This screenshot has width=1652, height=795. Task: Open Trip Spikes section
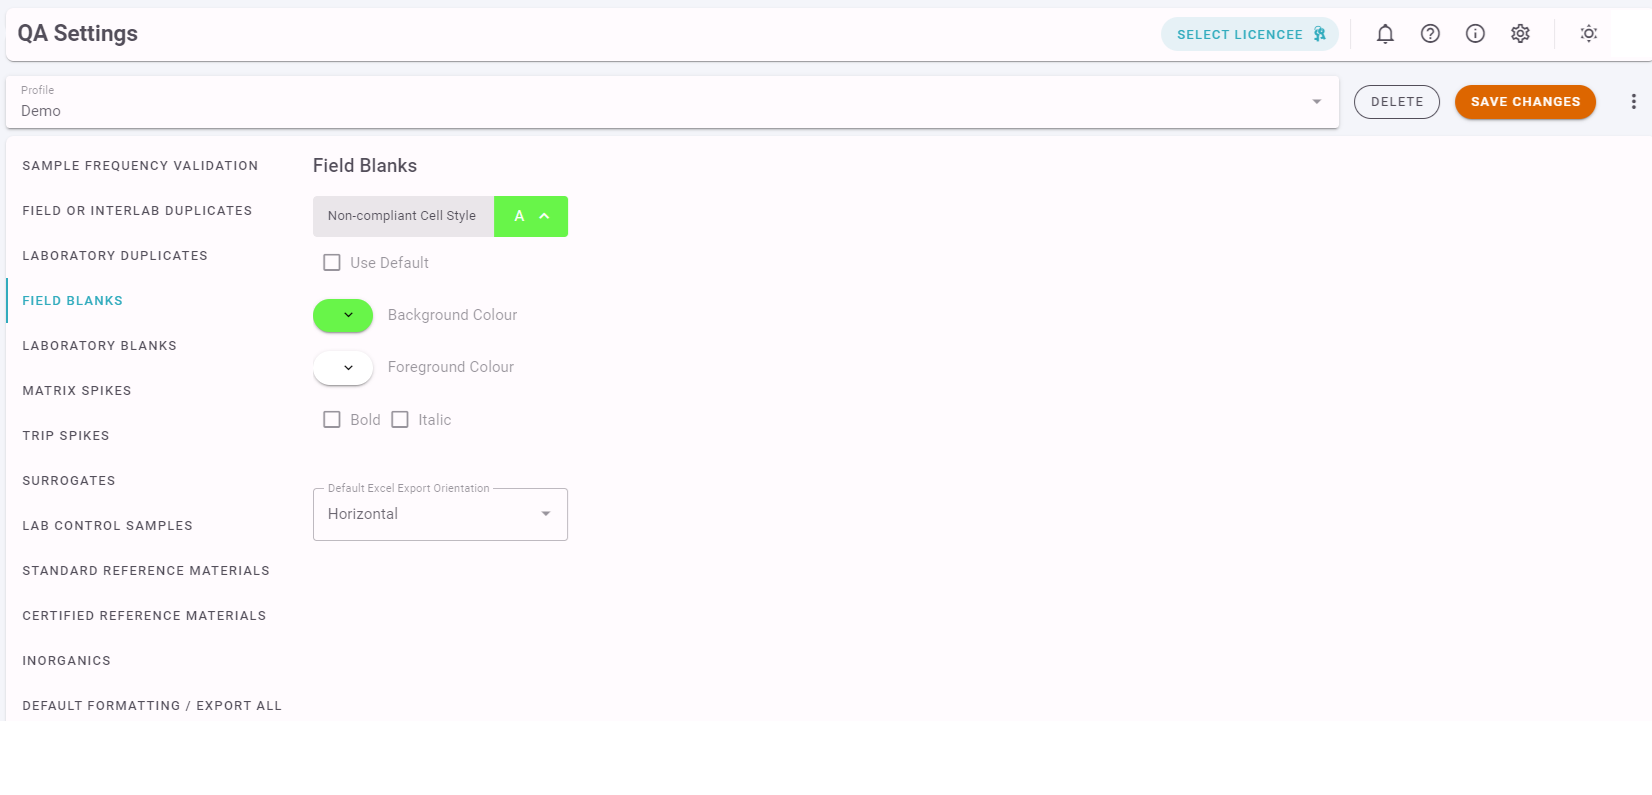pos(66,436)
